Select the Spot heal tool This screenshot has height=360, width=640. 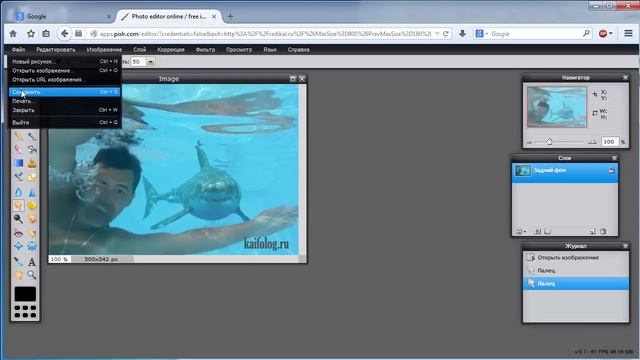pos(32,233)
